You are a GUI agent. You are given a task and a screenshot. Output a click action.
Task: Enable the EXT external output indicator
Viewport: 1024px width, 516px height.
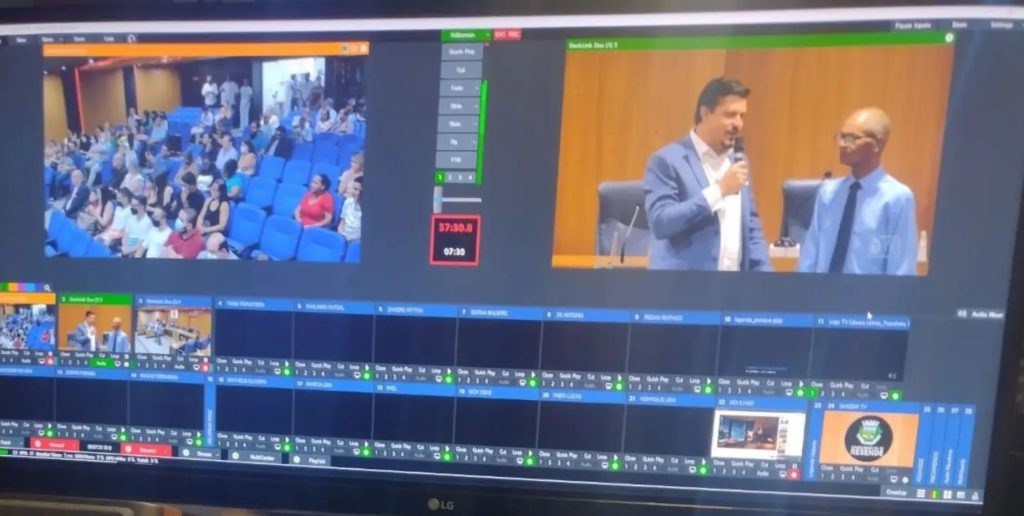tap(500, 35)
